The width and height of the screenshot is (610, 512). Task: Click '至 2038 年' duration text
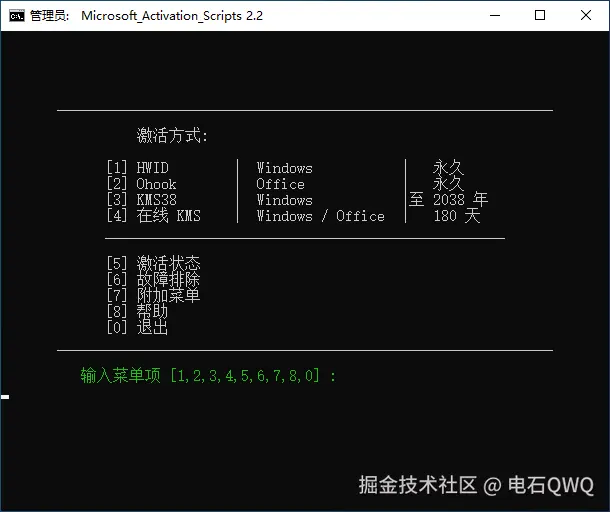(x=449, y=200)
